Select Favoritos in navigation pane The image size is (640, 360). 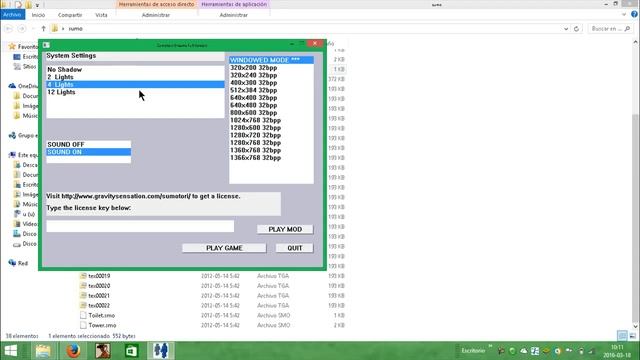click(x=24, y=47)
